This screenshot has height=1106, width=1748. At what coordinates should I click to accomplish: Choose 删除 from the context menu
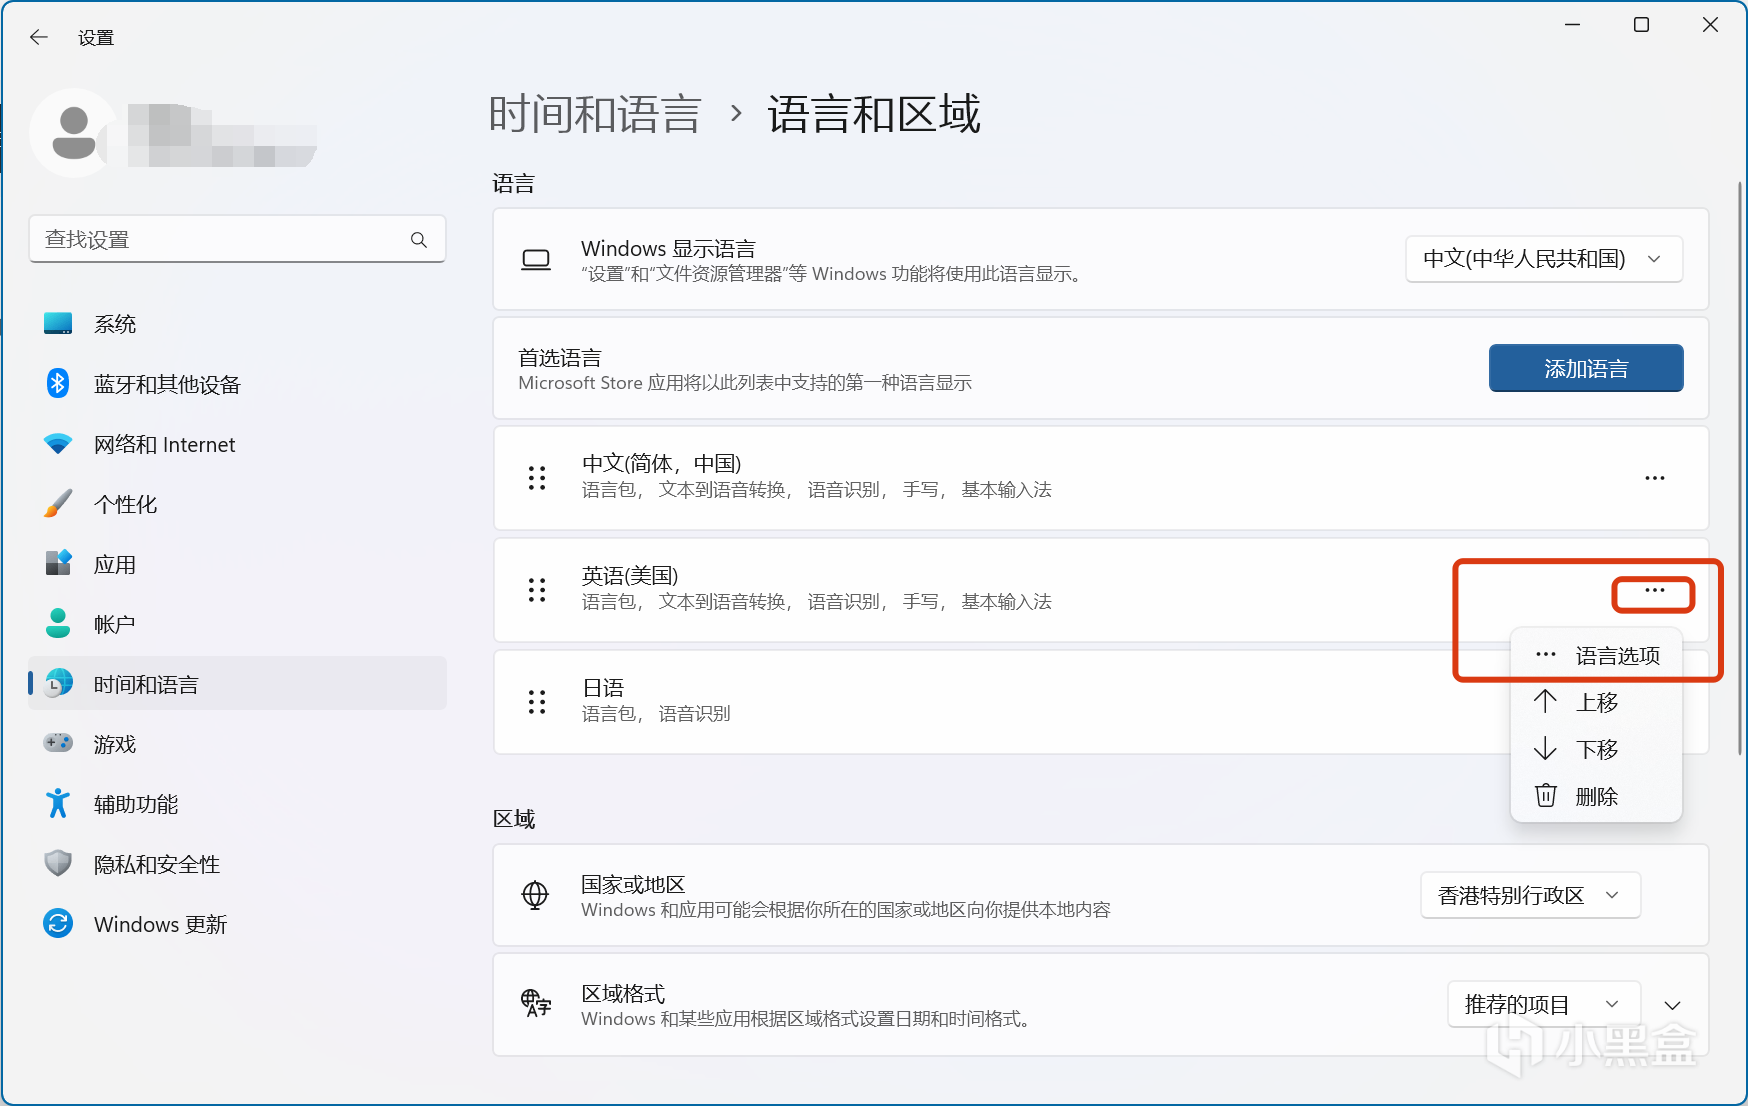click(1596, 796)
